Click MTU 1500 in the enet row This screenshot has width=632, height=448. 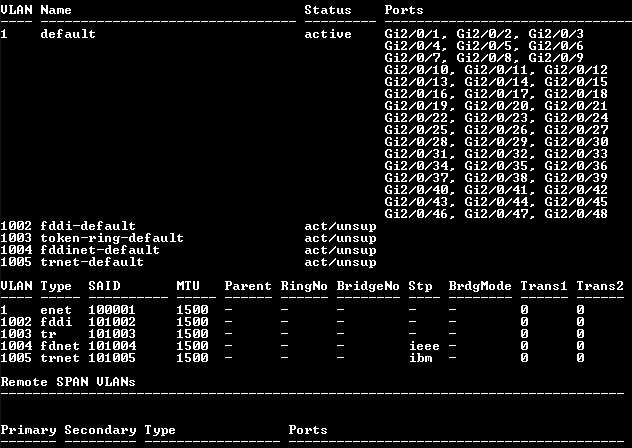coord(192,310)
